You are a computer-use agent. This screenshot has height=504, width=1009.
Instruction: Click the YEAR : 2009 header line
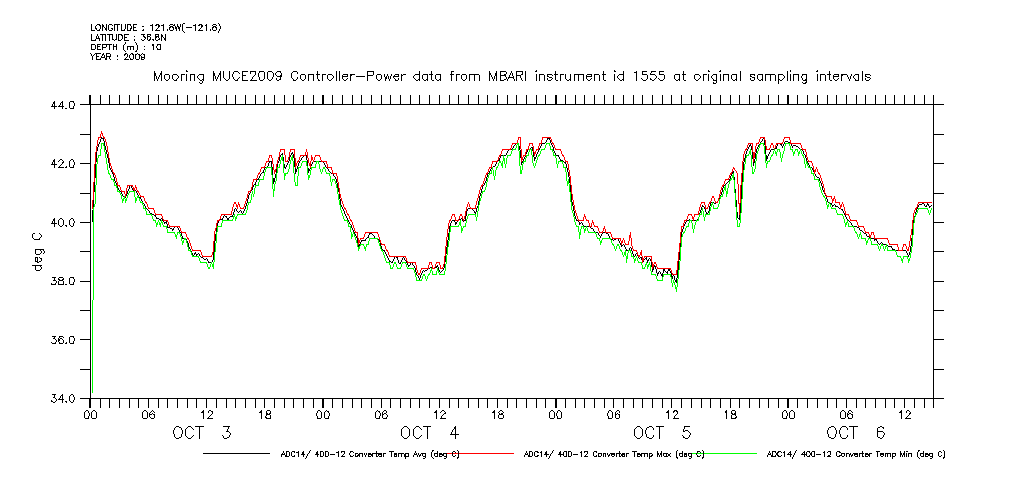(118, 57)
